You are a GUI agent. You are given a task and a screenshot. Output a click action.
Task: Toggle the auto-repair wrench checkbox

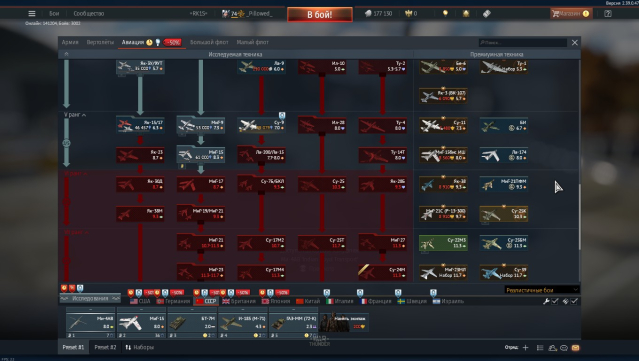tap(555, 301)
